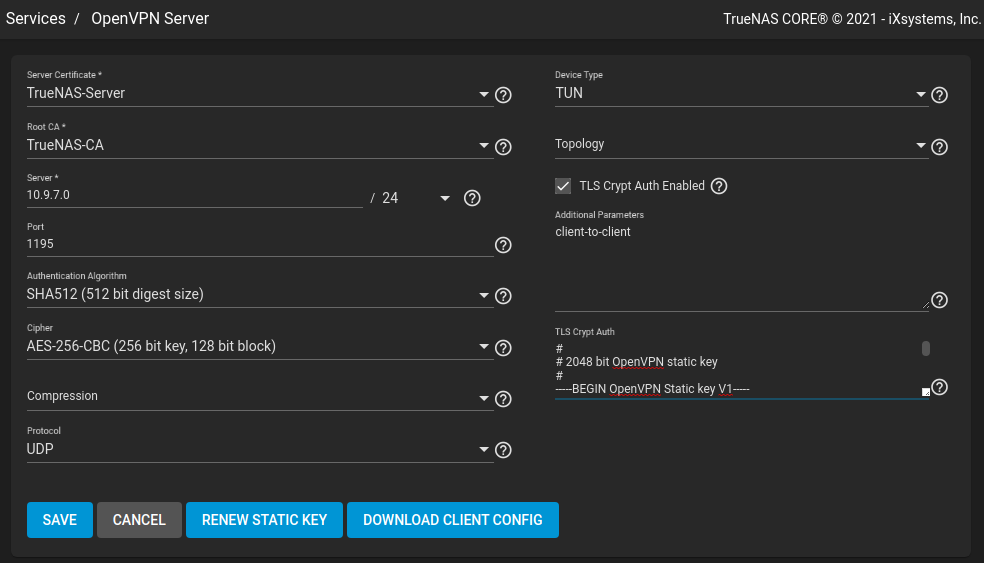Image resolution: width=984 pixels, height=563 pixels.
Task: Uncheck TLS Crypt Auth Enabled checkbox
Action: pos(563,186)
